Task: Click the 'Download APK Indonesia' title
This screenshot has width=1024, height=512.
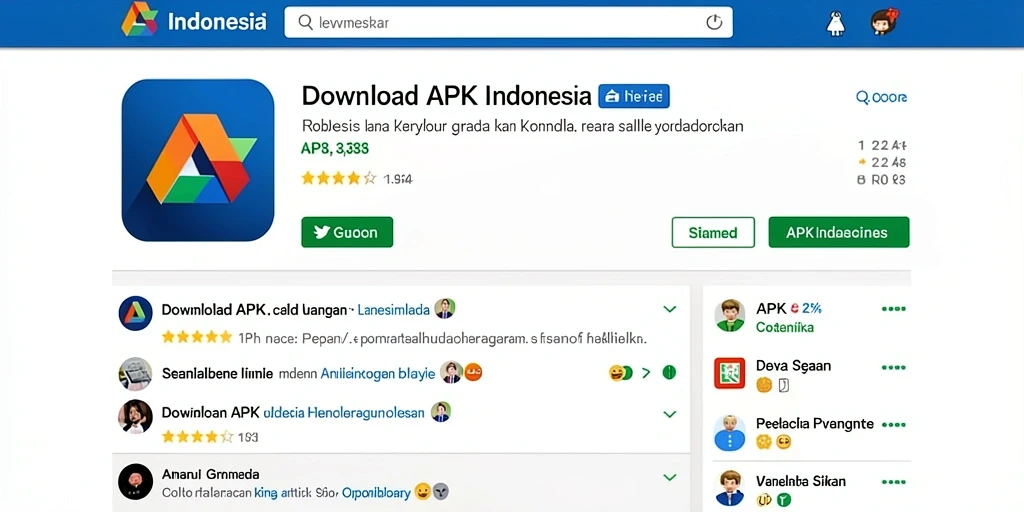Action: point(447,96)
